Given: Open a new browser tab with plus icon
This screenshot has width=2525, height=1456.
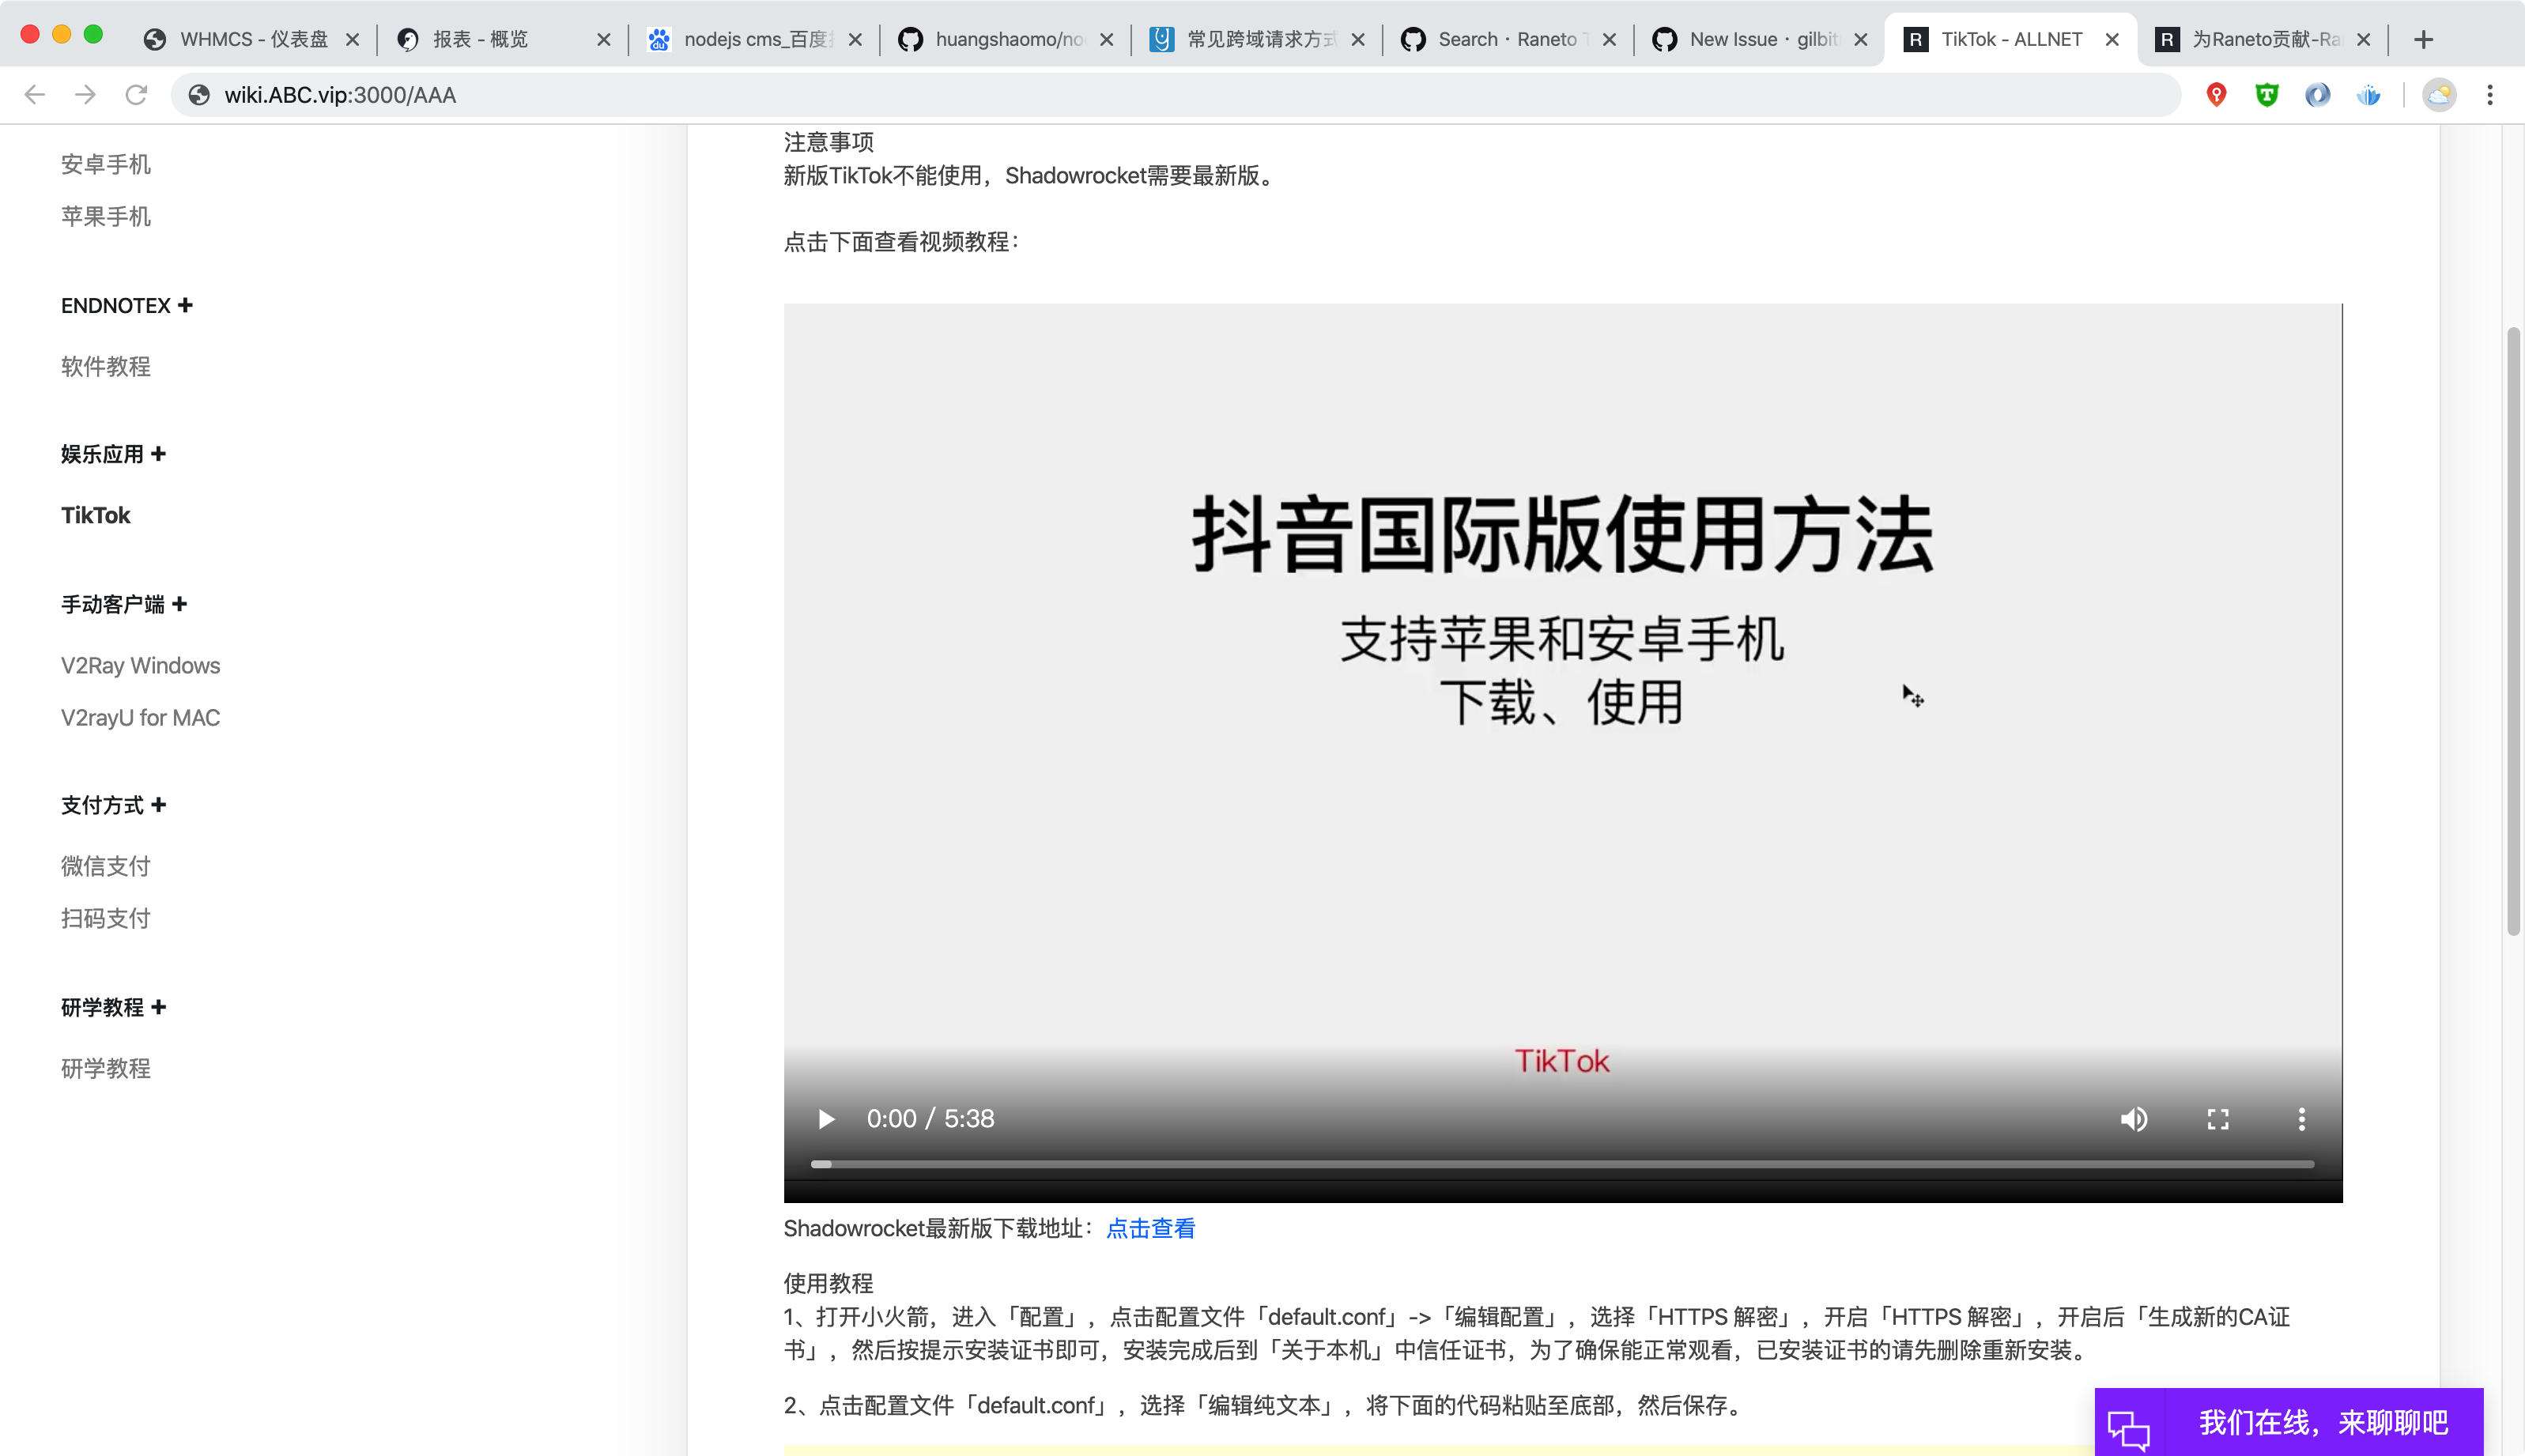Looking at the screenshot, I should (2424, 39).
